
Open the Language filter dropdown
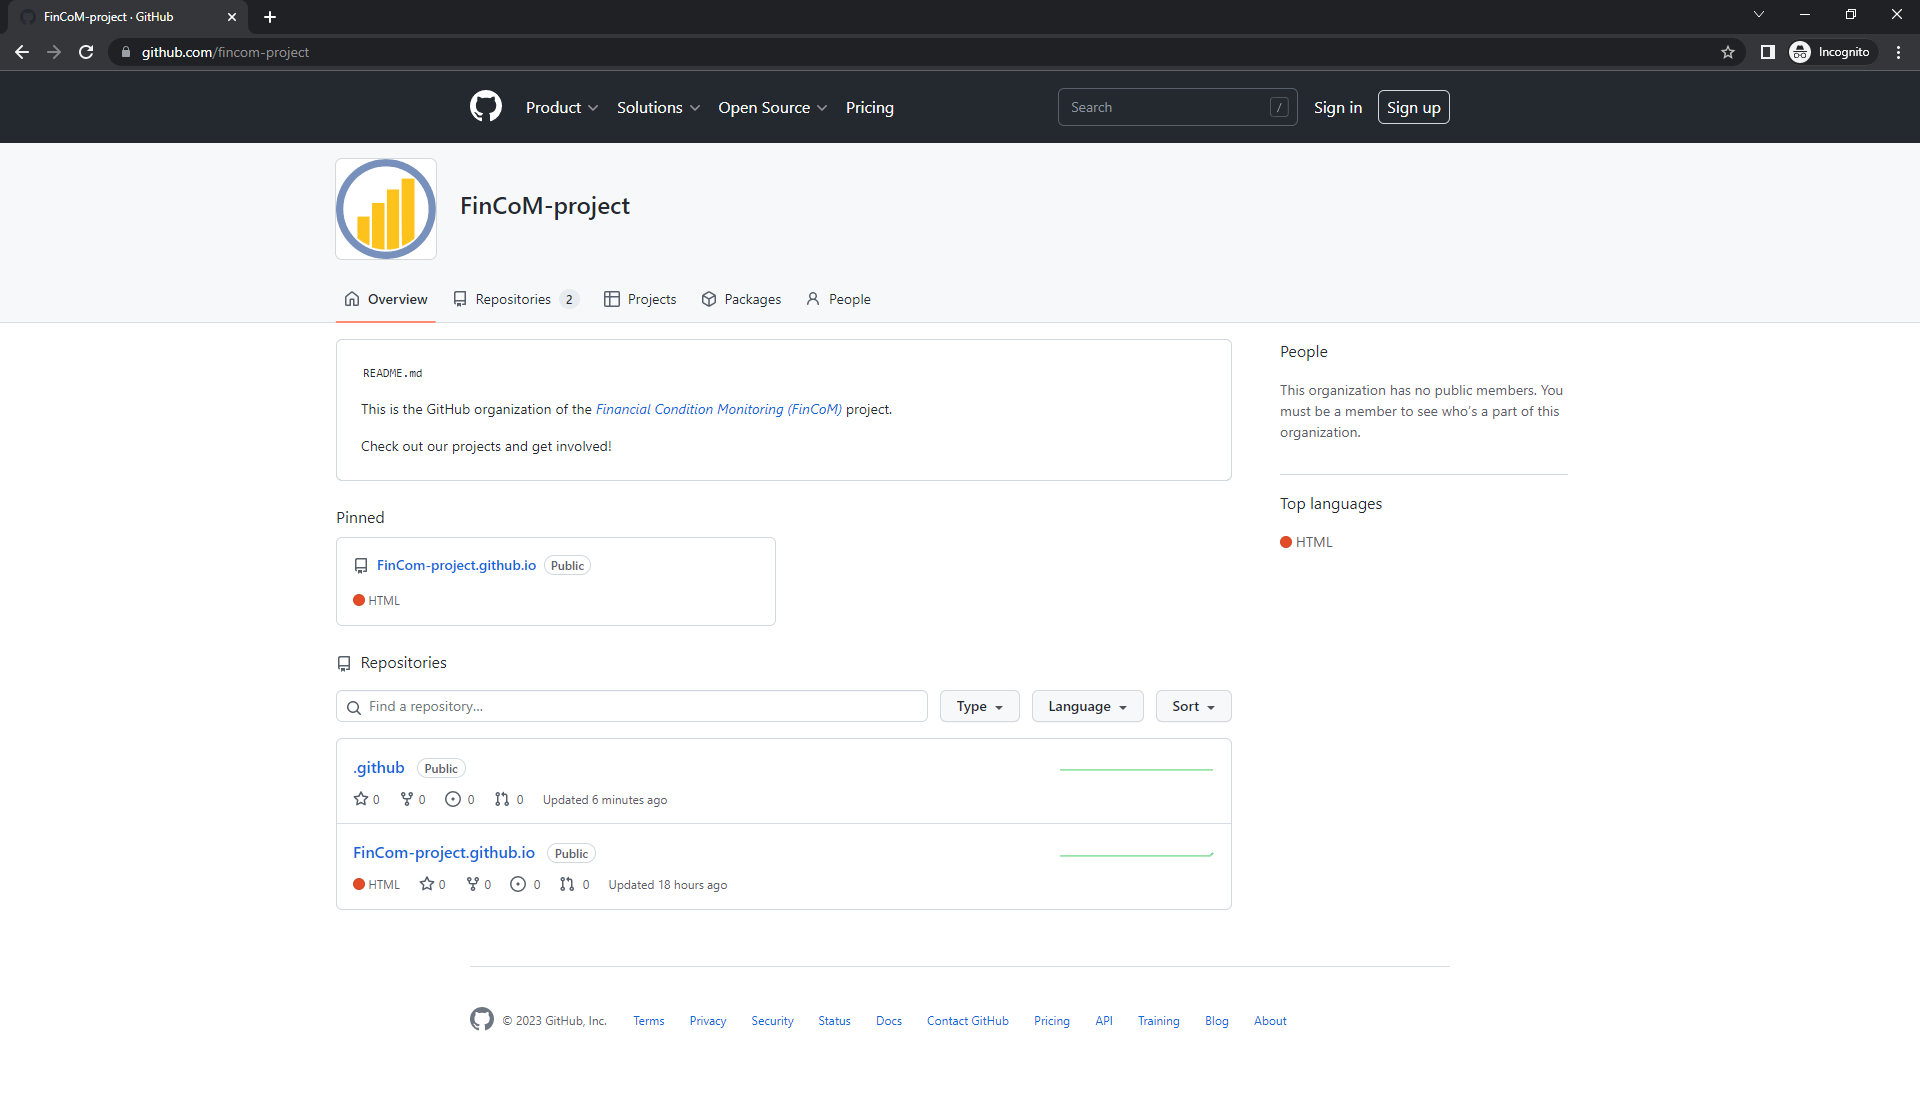pos(1088,706)
